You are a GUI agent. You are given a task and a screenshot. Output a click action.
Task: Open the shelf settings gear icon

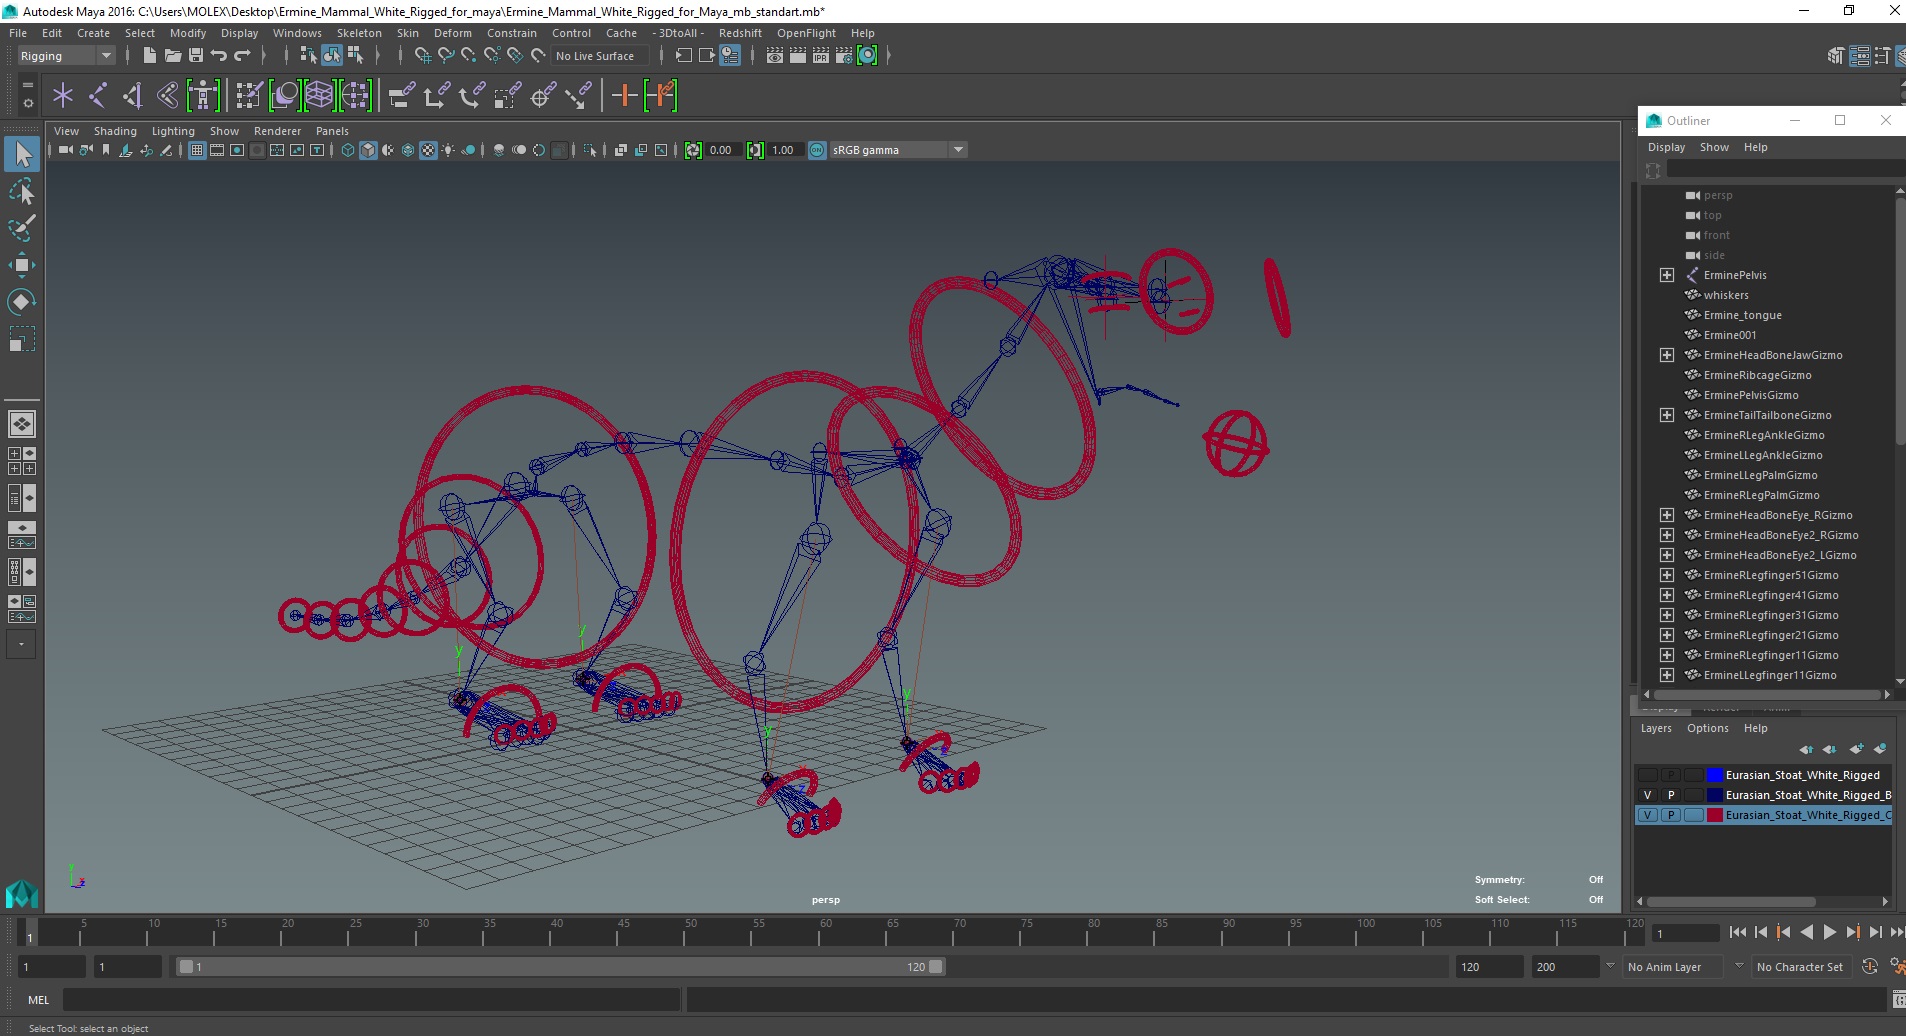(28, 102)
